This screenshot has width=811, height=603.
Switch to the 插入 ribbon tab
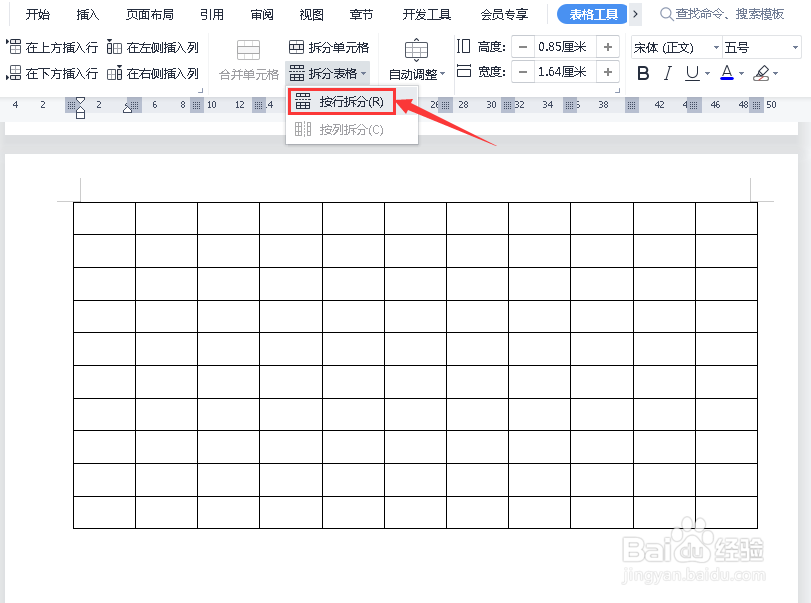coord(87,14)
